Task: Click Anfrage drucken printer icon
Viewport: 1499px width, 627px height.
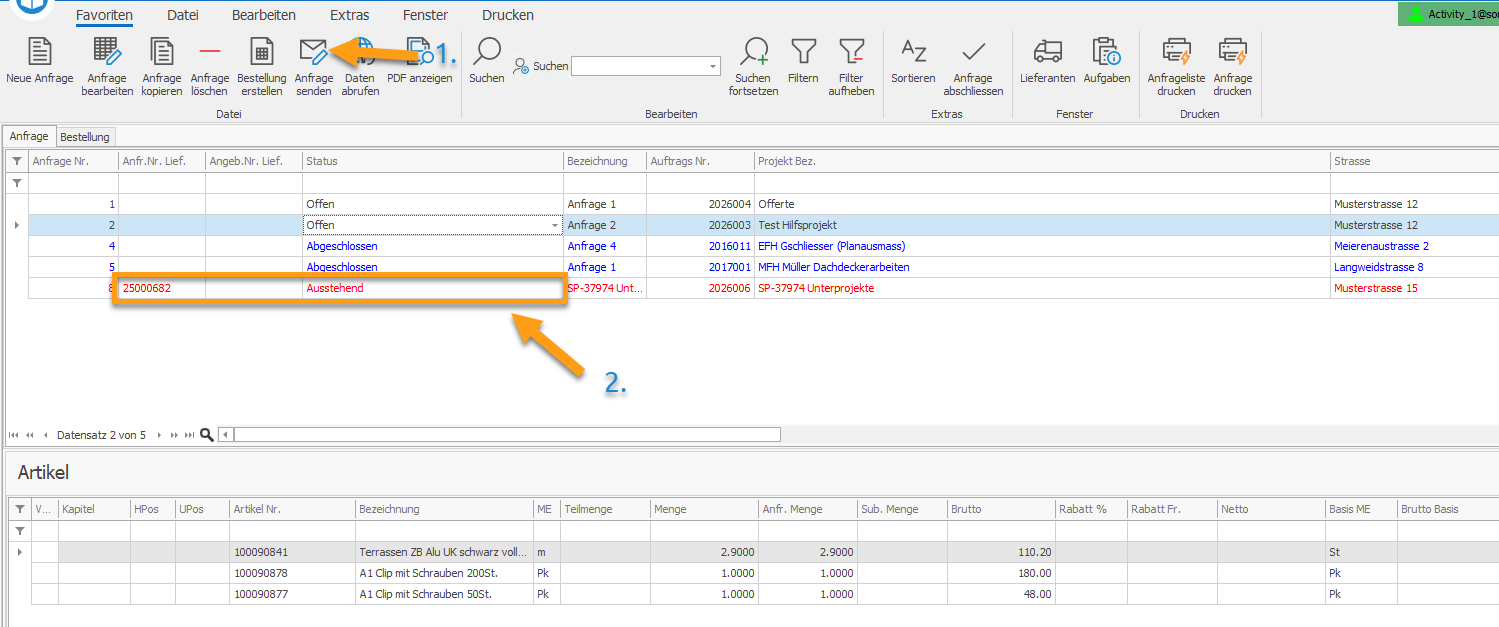Action: pos(1232,51)
